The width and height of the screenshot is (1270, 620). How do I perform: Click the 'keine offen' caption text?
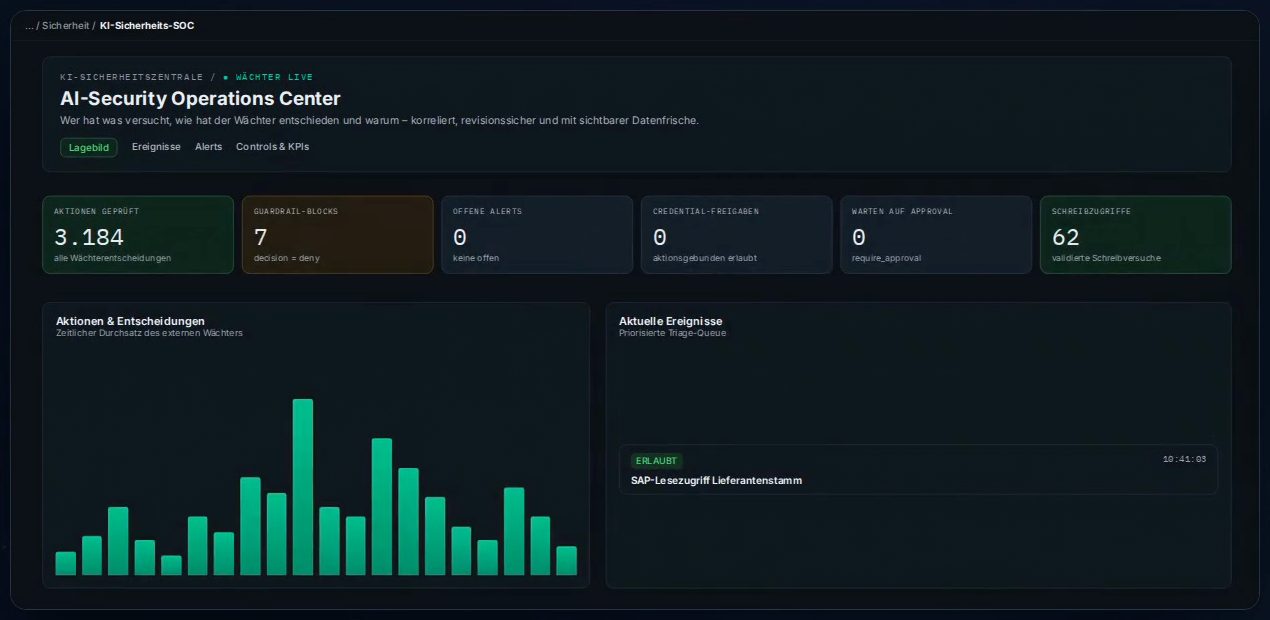point(475,258)
